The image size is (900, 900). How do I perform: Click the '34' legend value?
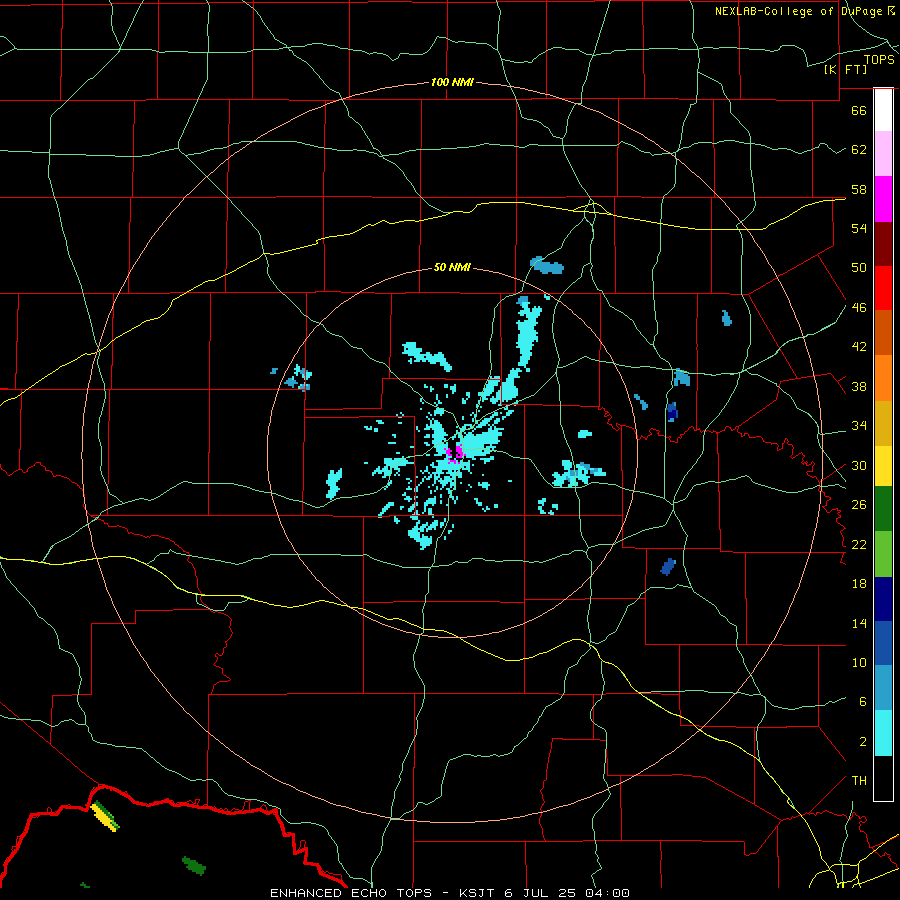click(859, 426)
